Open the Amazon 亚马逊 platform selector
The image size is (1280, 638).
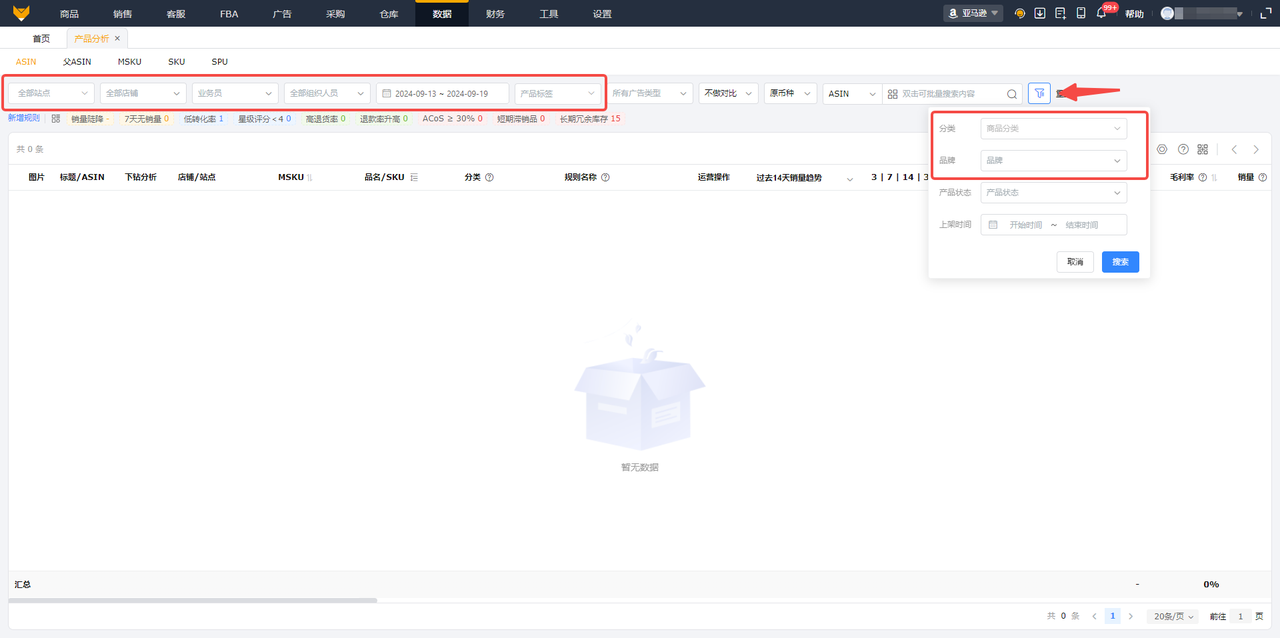(x=973, y=13)
